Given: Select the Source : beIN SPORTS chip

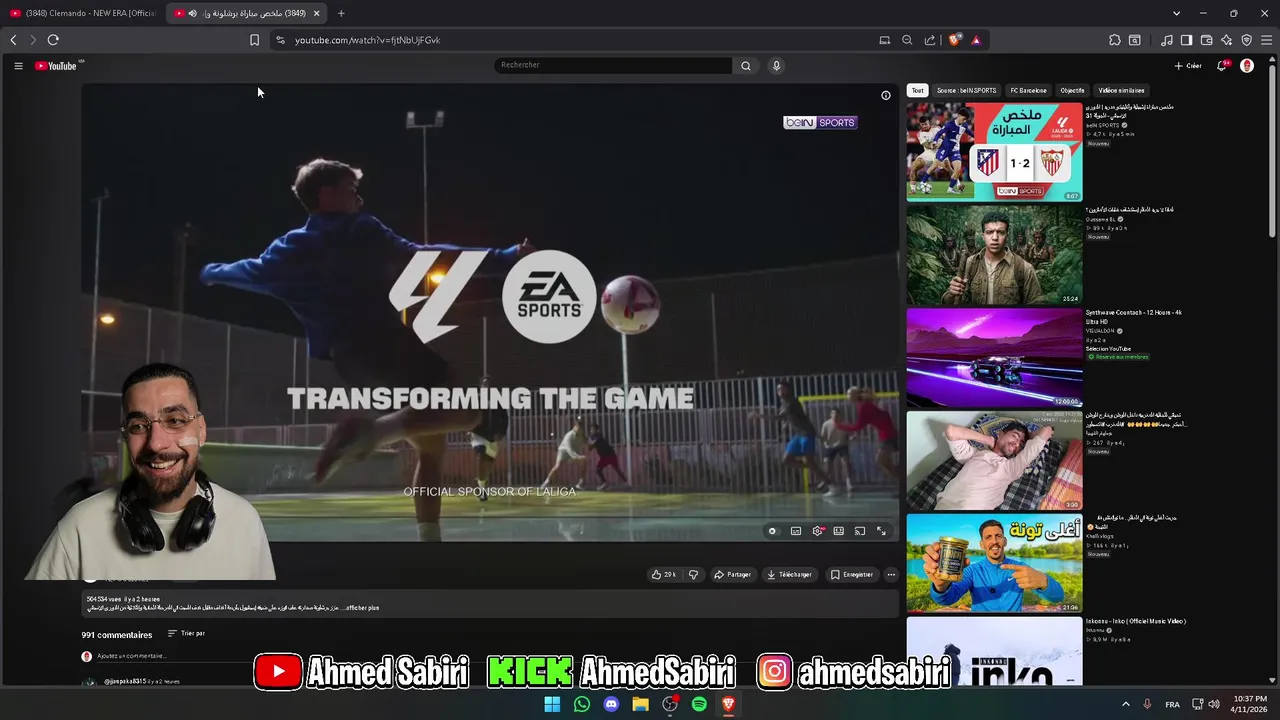Looking at the screenshot, I should (966, 90).
